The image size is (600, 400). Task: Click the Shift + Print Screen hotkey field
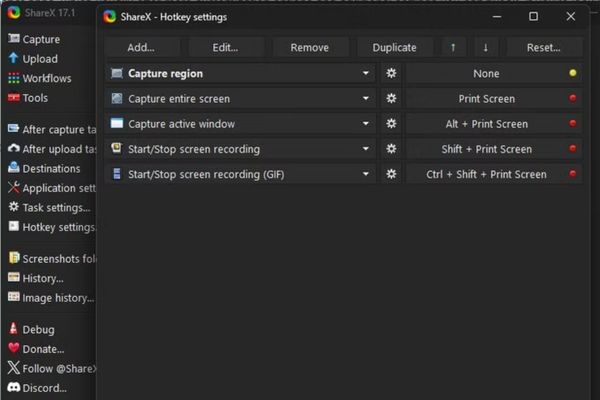pos(486,149)
